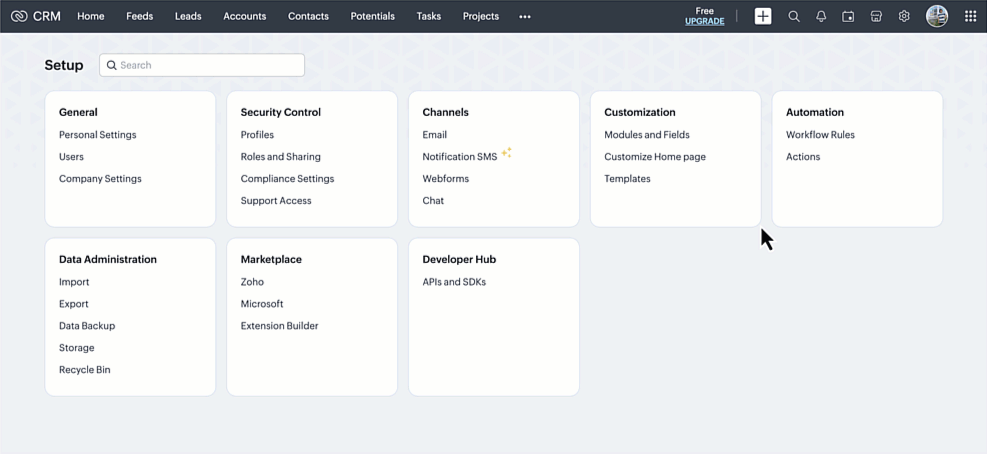The width and height of the screenshot is (987, 454).
Task: Click the Setup search field
Action: pyautogui.click(x=202, y=65)
